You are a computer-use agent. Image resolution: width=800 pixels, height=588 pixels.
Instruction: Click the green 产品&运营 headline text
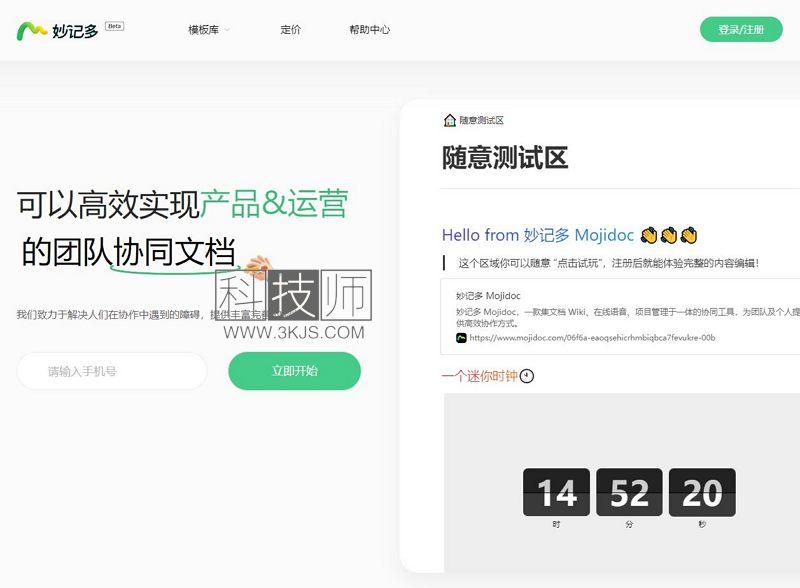pyautogui.click(x=274, y=204)
